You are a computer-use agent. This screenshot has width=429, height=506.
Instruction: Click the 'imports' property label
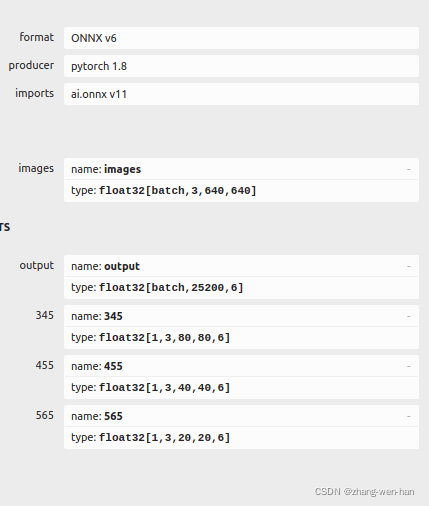(34, 93)
